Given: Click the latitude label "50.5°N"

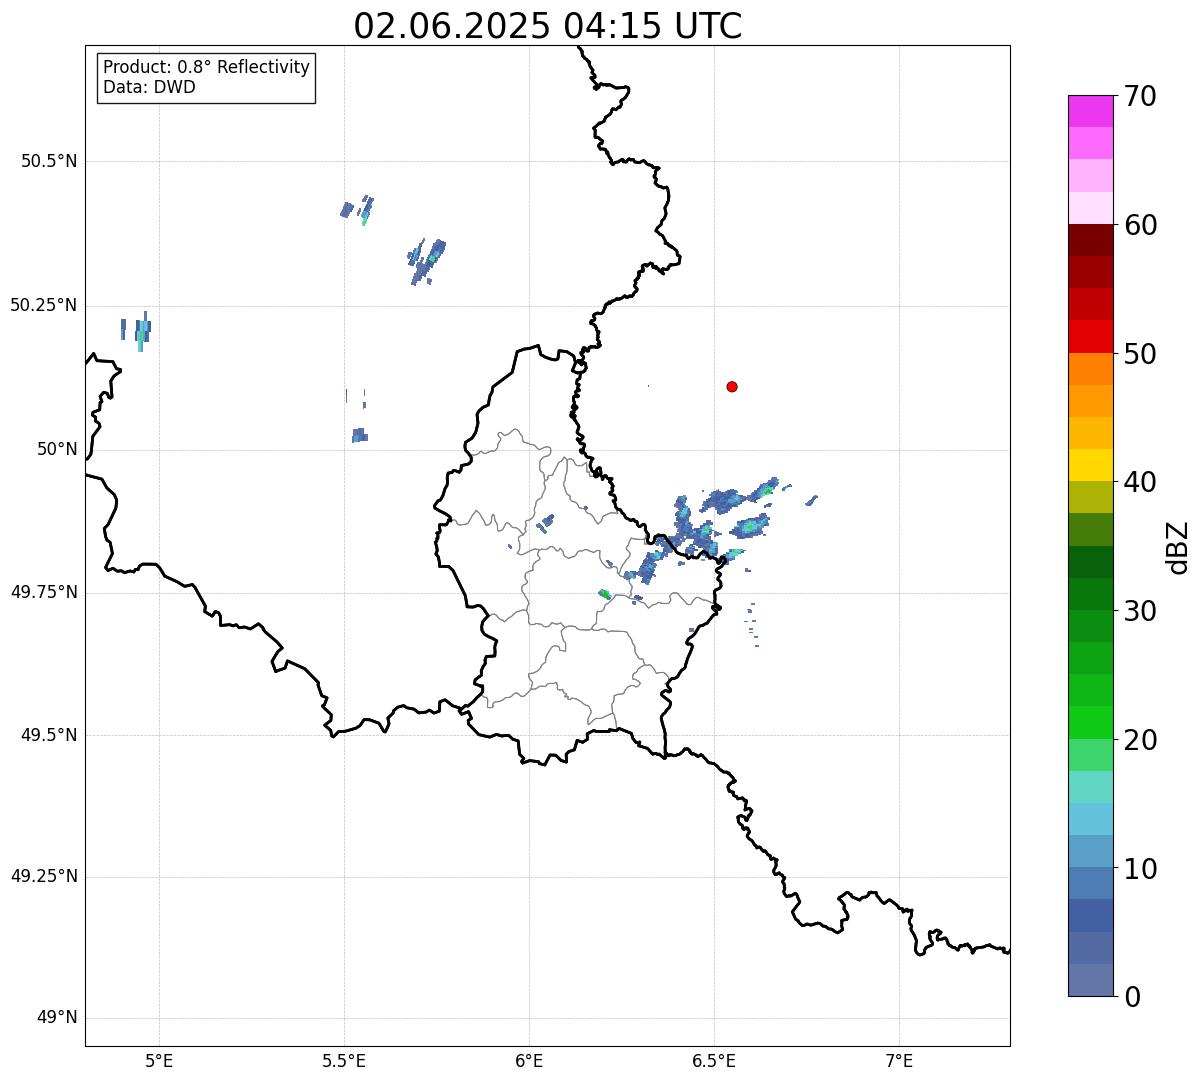Looking at the screenshot, I should (x=49, y=161).
